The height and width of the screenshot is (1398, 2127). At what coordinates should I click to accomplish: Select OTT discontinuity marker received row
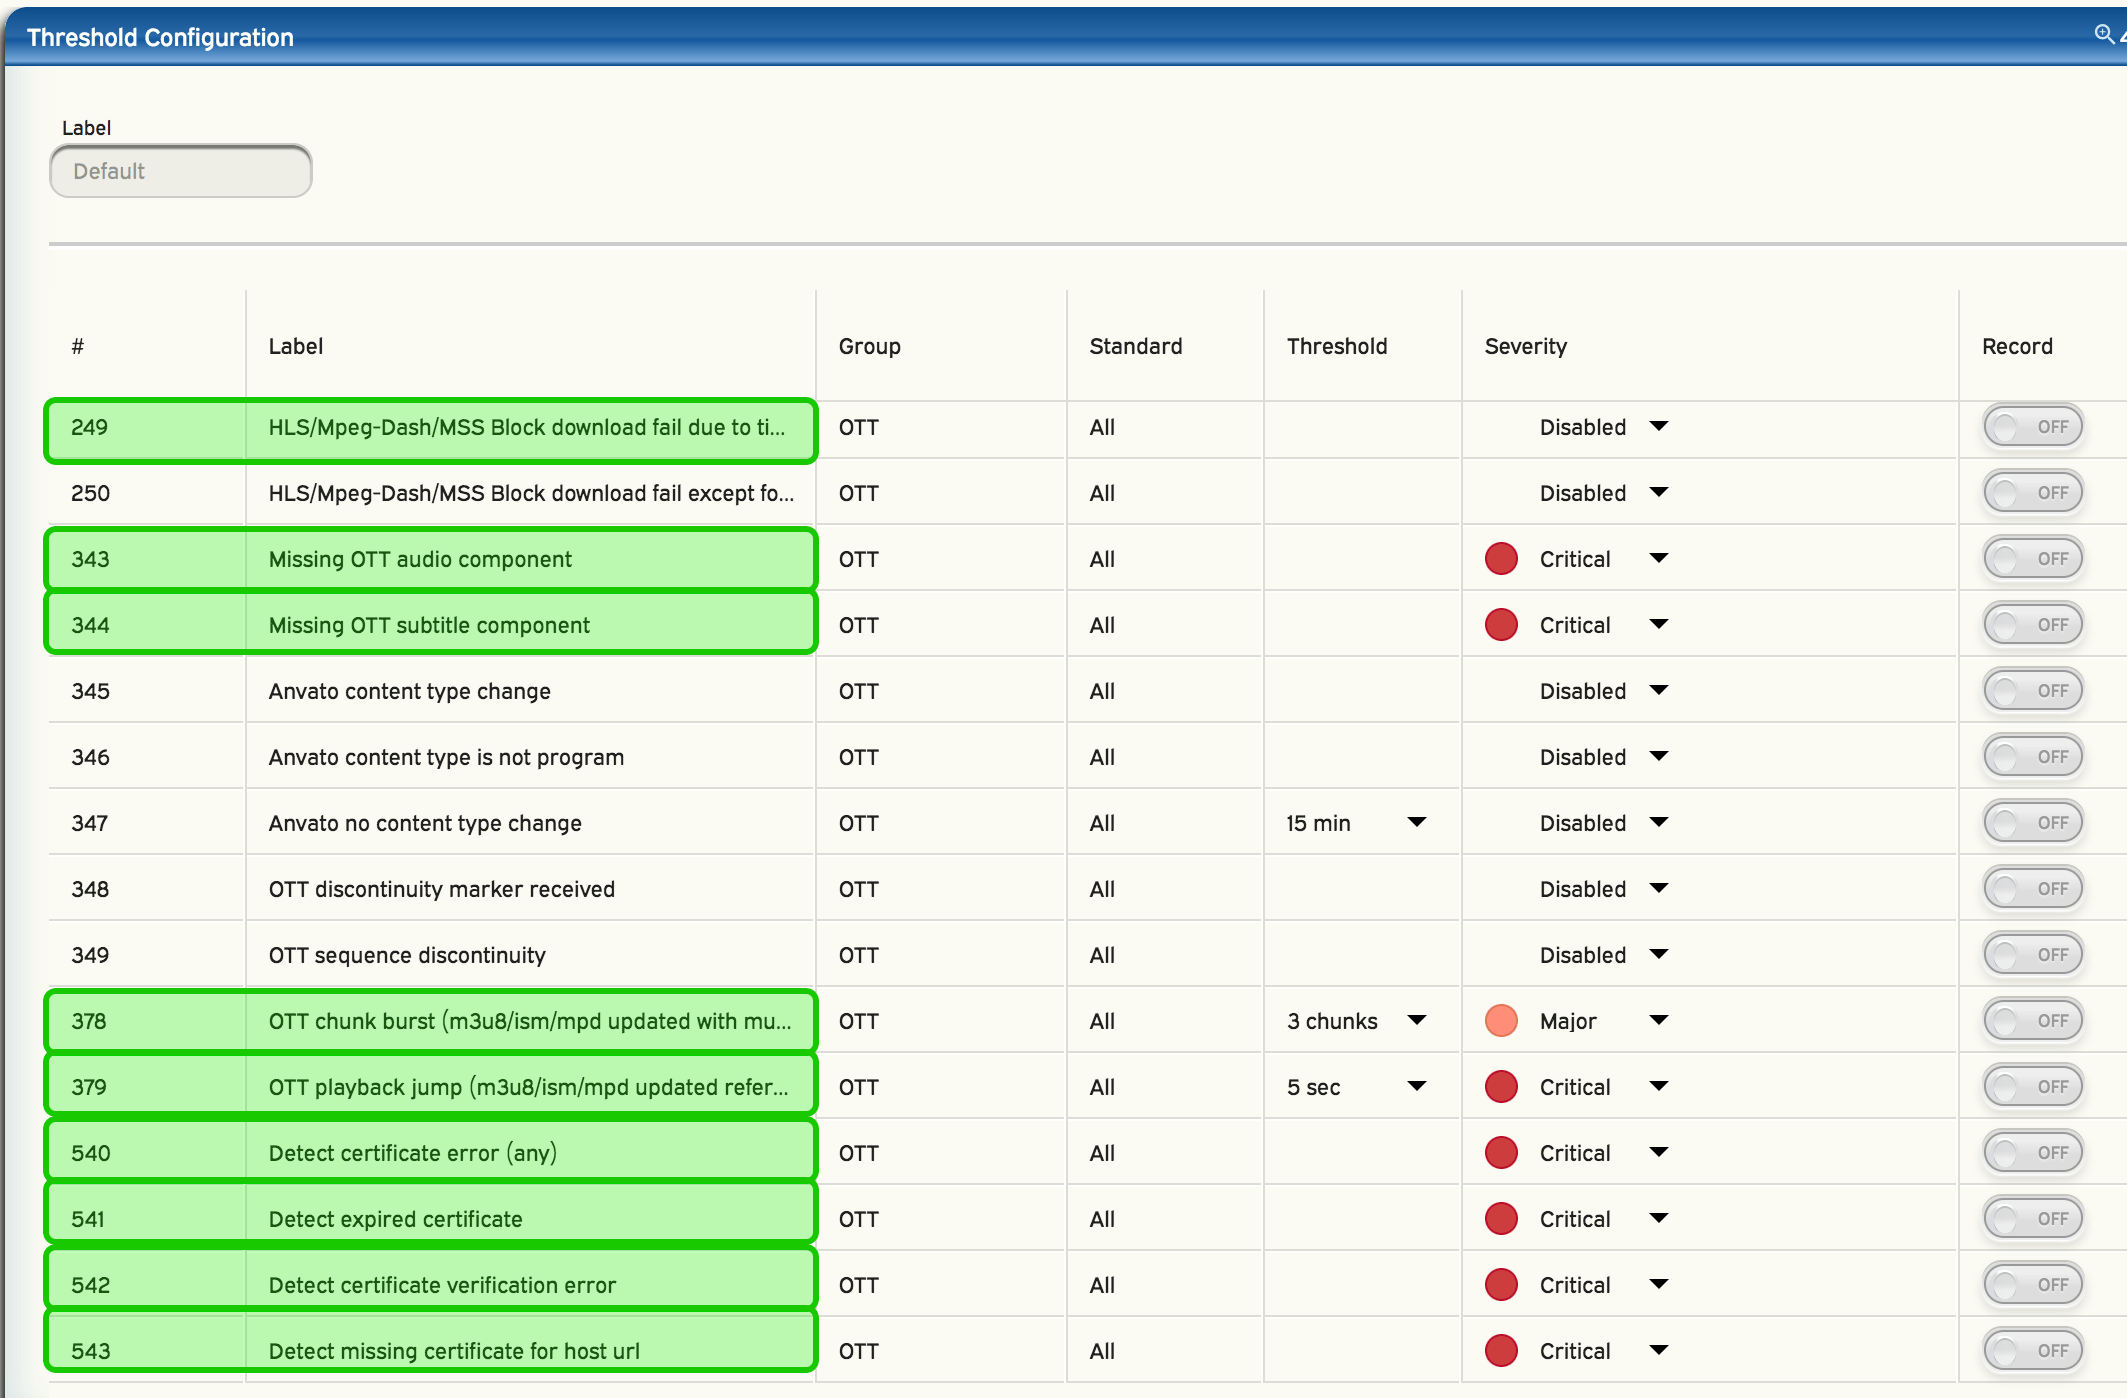tap(441, 889)
